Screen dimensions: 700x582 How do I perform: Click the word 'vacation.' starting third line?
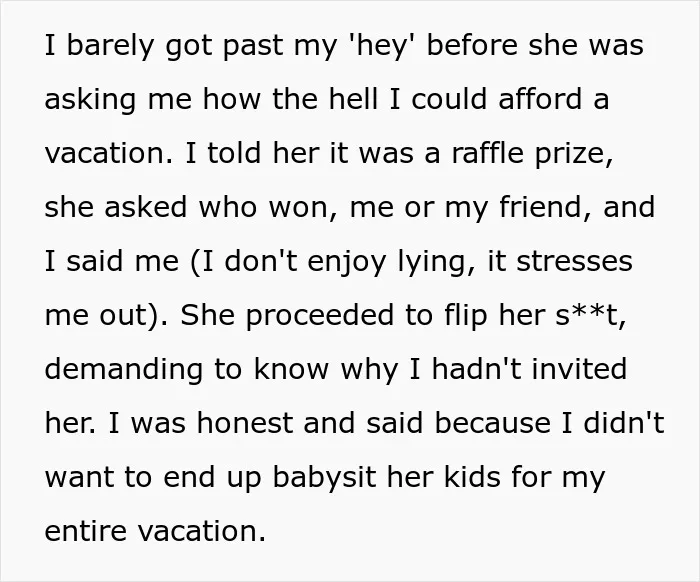[109, 153]
